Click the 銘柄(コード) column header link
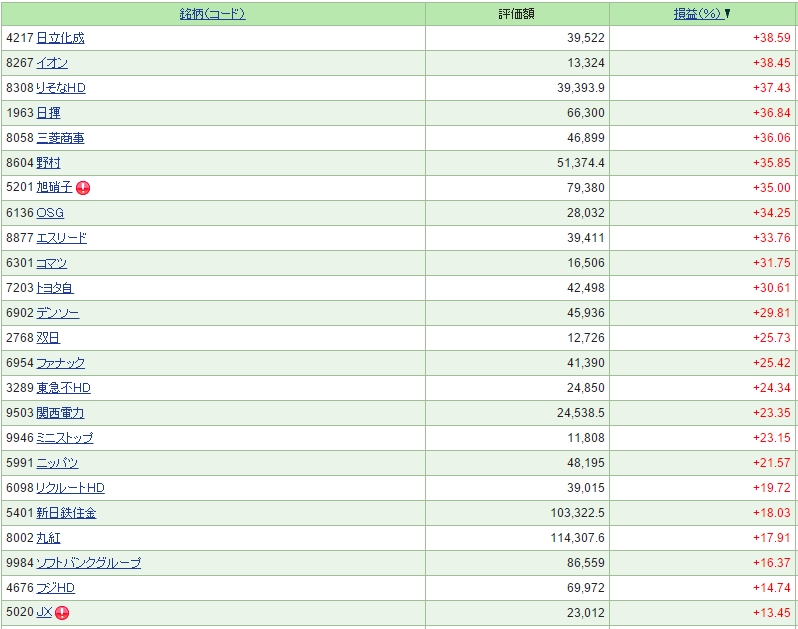 [212, 14]
